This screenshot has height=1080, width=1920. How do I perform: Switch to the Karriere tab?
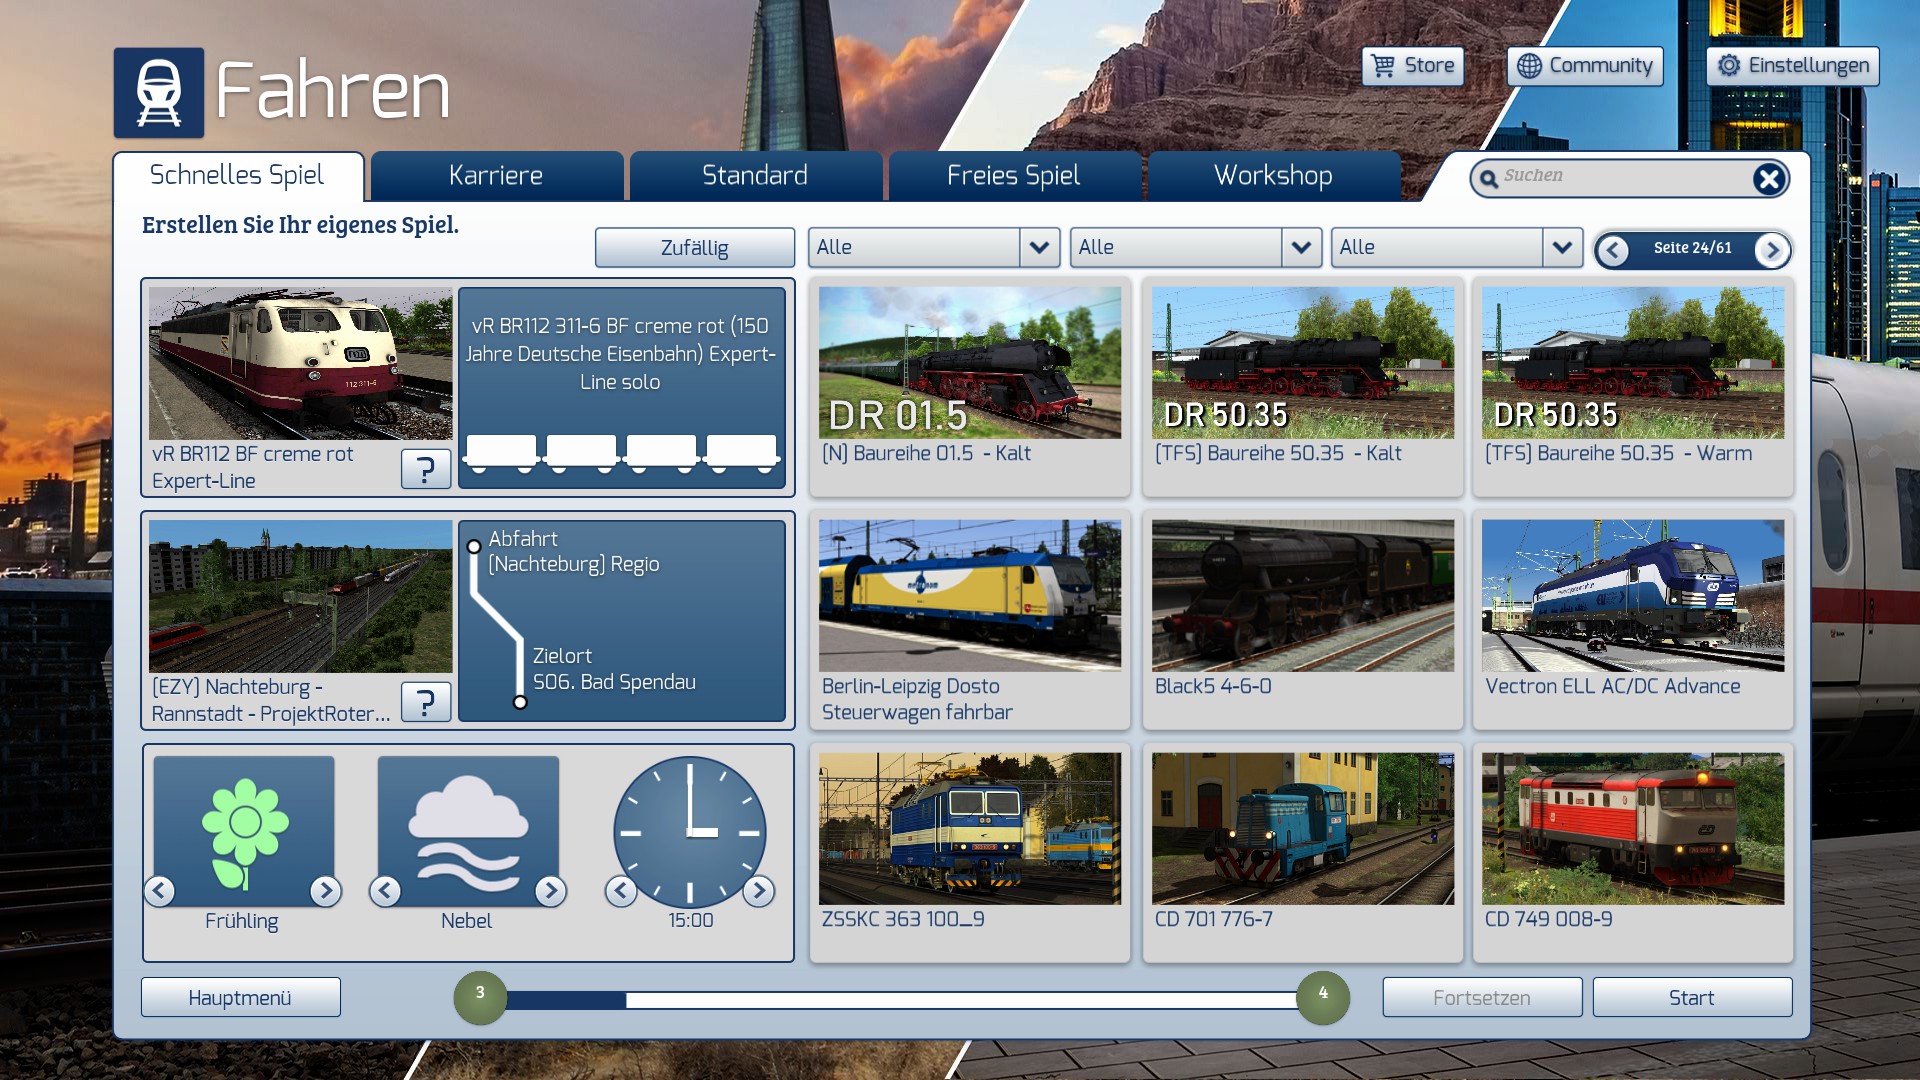coord(496,176)
